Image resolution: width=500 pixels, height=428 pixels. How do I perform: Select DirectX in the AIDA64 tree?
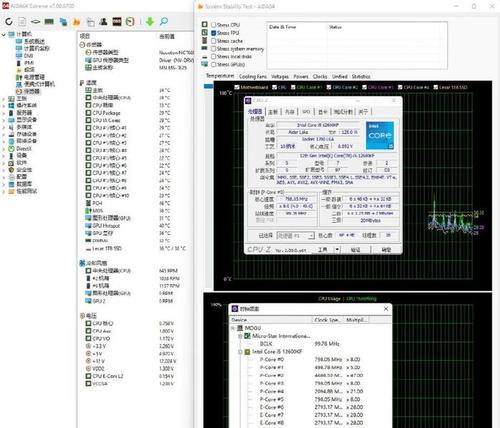pos(24,149)
